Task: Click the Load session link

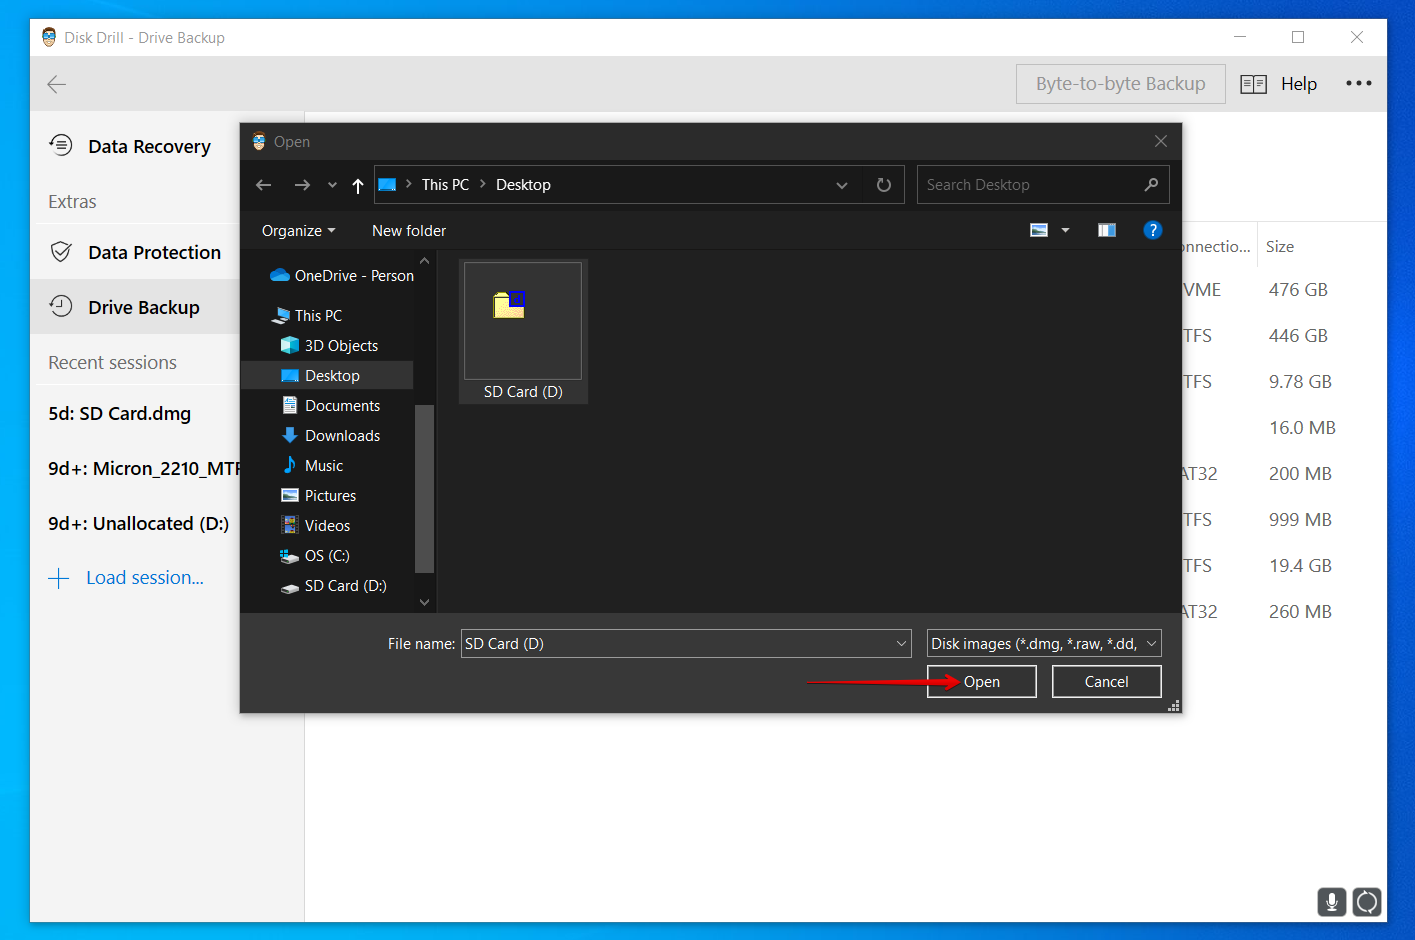Action: click(145, 578)
